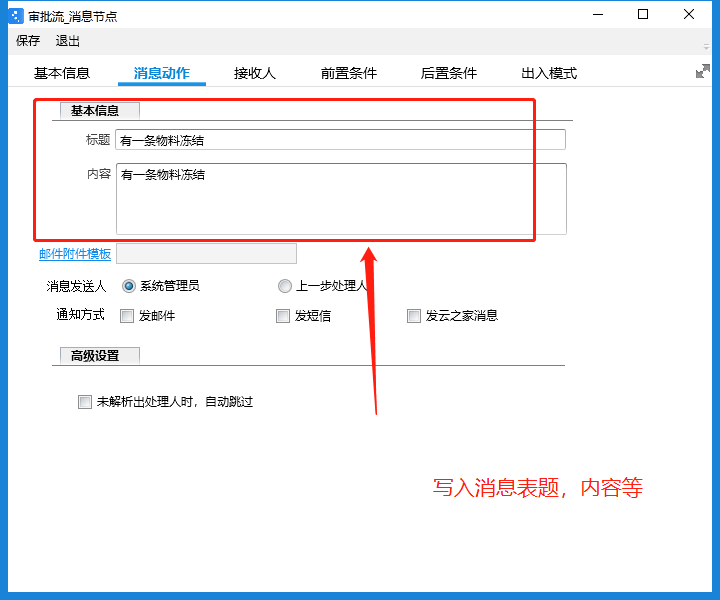Click the 邮件附件模板 input box
Viewport: 720px width, 600px height.
[206, 254]
